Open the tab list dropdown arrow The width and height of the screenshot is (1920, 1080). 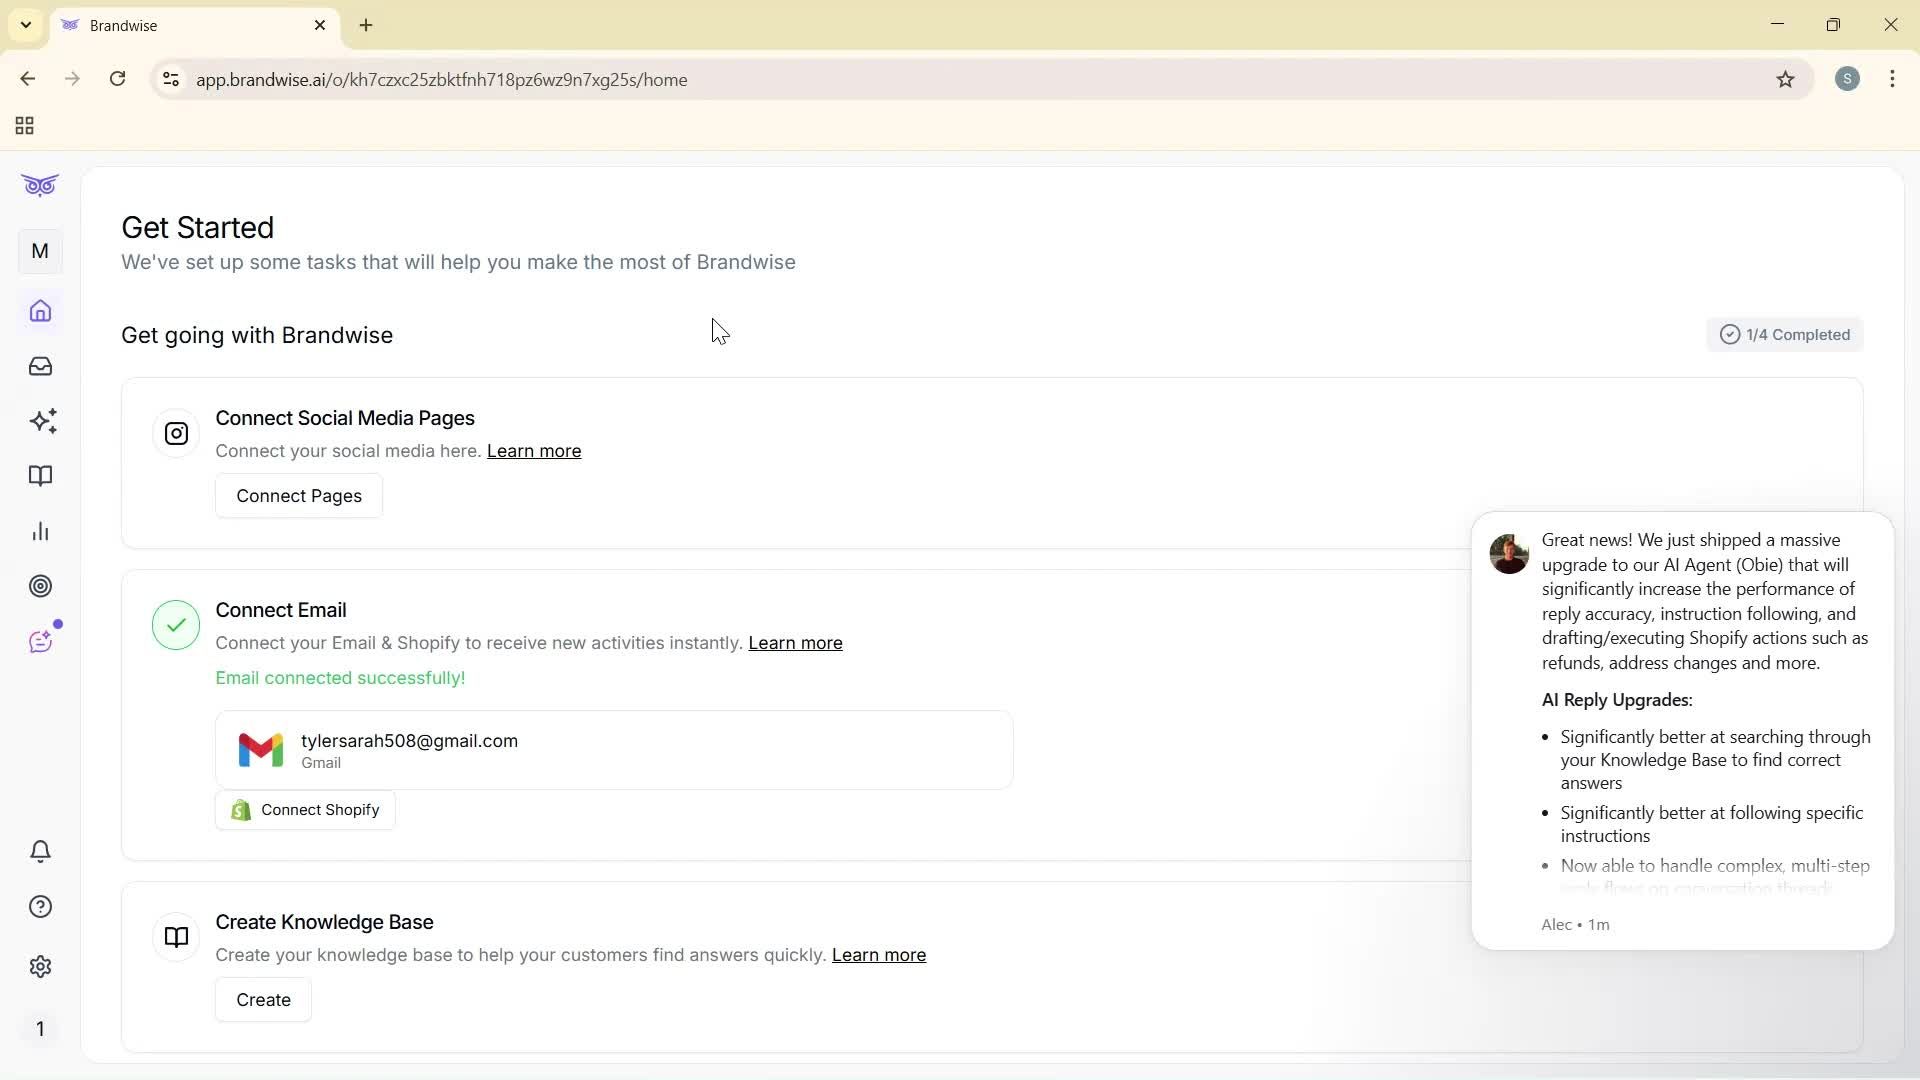tap(25, 24)
